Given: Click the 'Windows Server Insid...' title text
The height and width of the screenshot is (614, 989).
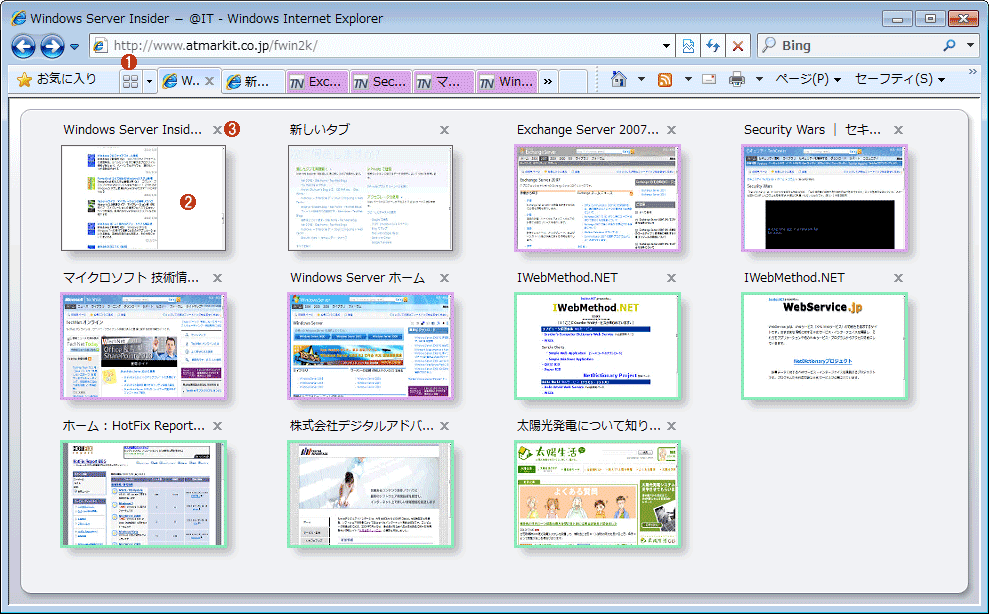Looking at the screenshot, I should 132,129.
